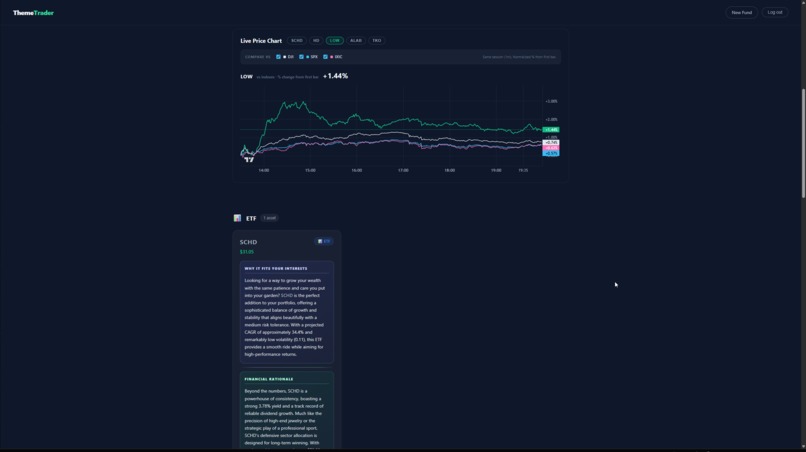Open the New Fund button
This screenshot has width=806, height=452.
(741, 12)
